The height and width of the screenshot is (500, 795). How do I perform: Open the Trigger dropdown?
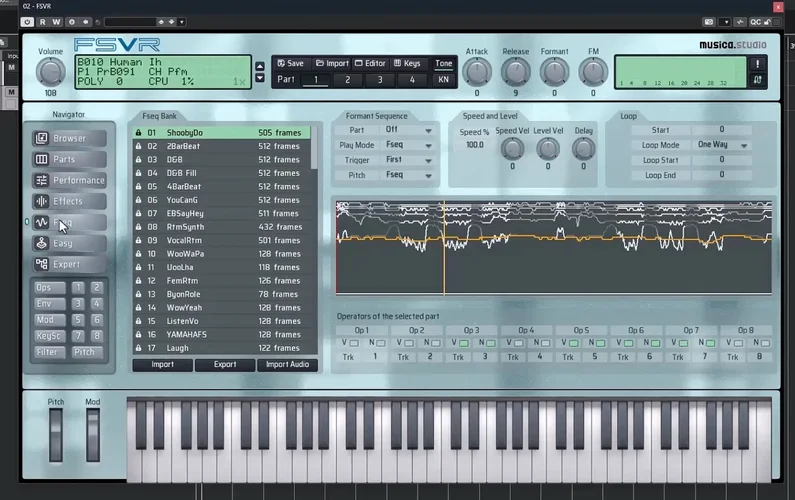pyautogui.click(x=409, y=160)
